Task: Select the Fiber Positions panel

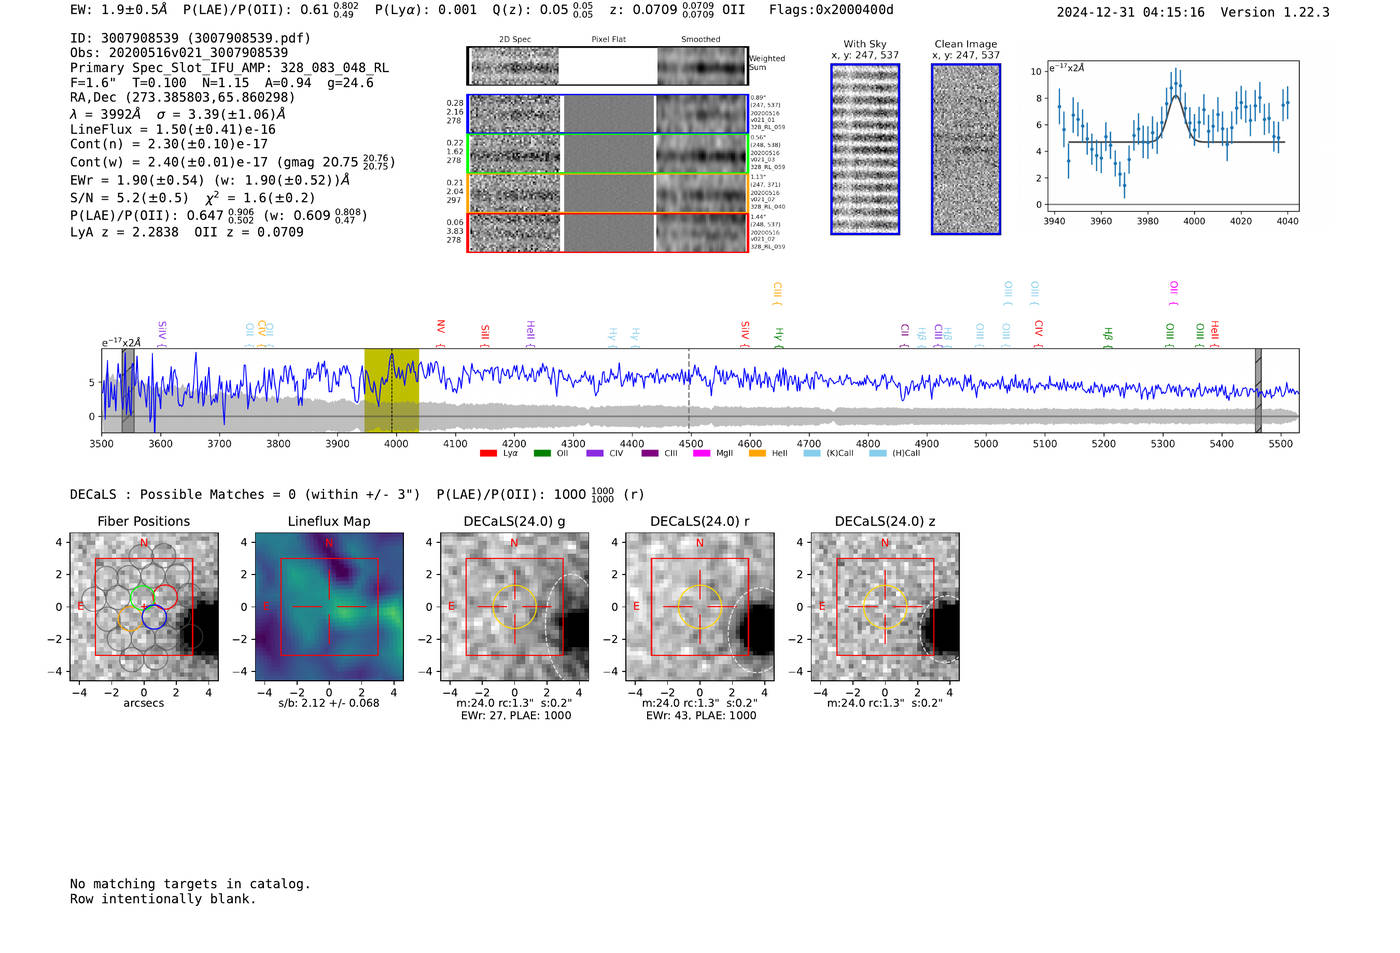Action: [x=144, y=607]
